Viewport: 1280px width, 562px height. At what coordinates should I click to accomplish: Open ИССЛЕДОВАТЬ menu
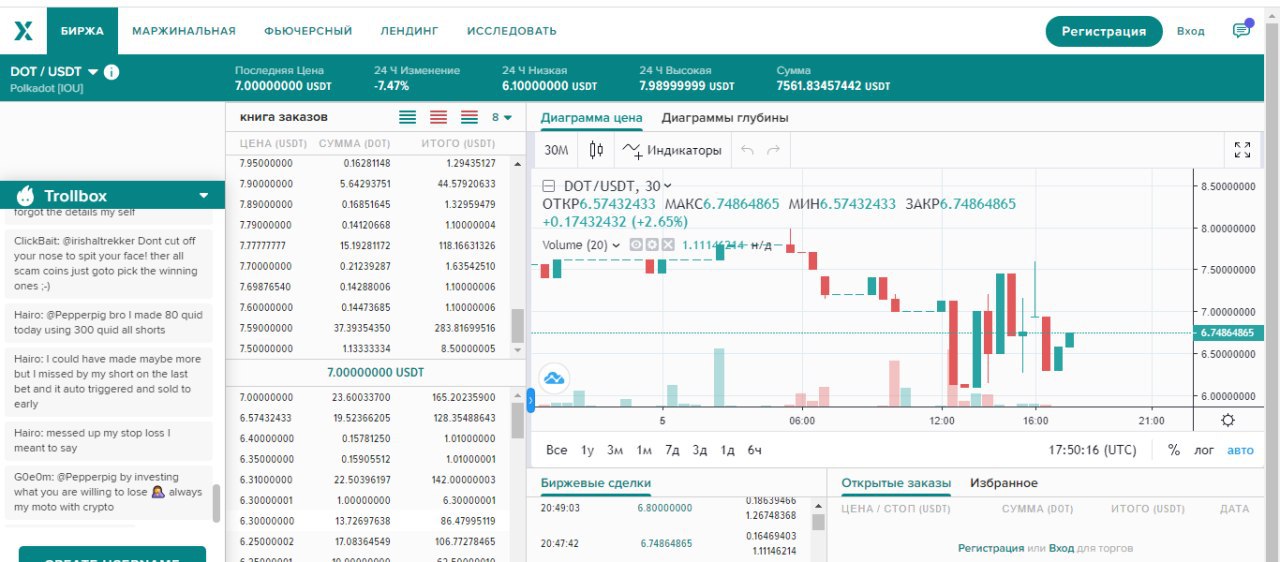[x=512, y=31]
